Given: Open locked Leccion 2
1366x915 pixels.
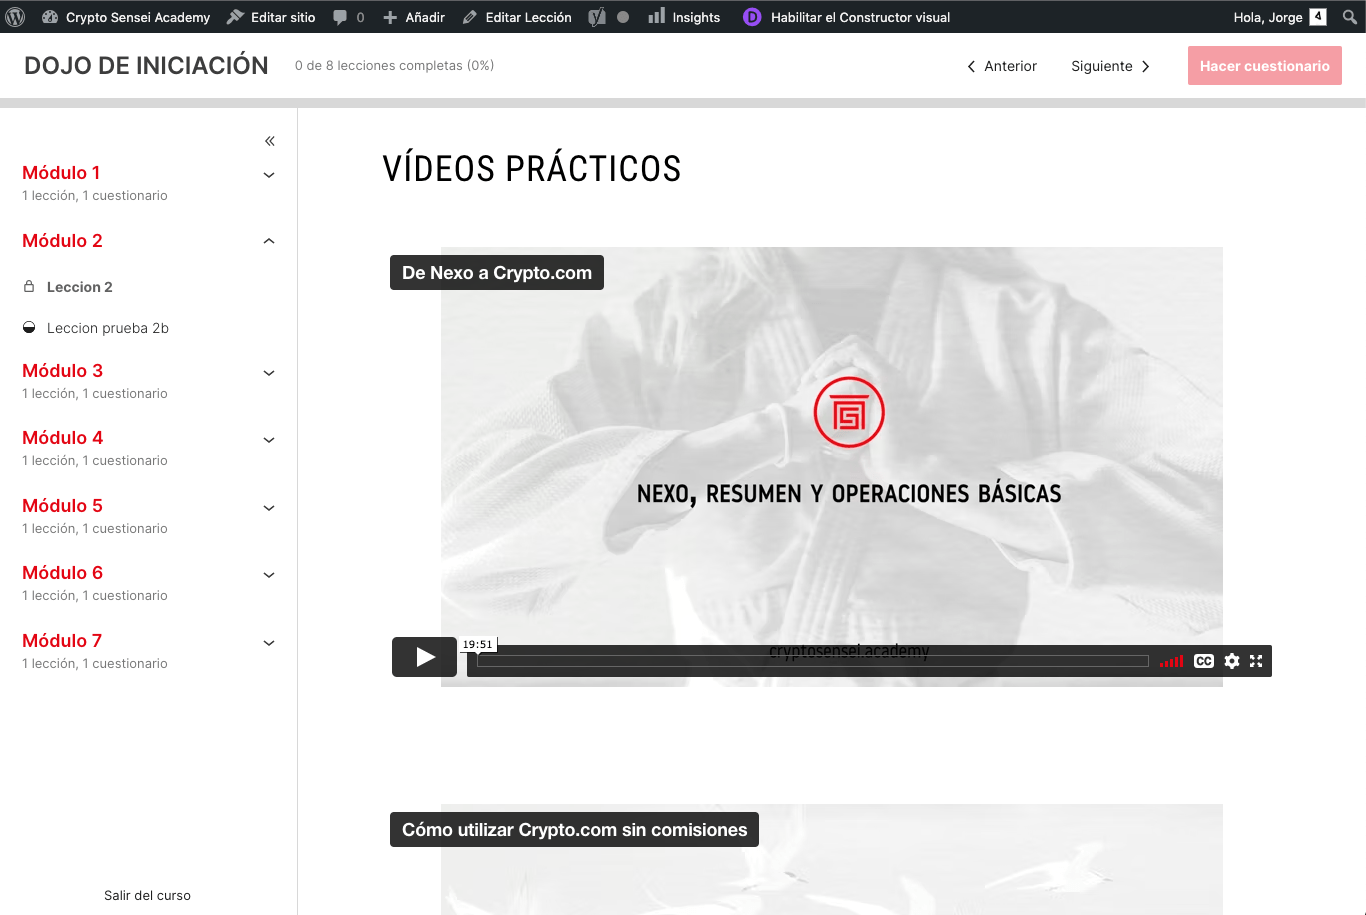Looking at the screenshot, I should pyautogui.click(x=80, y=287).
